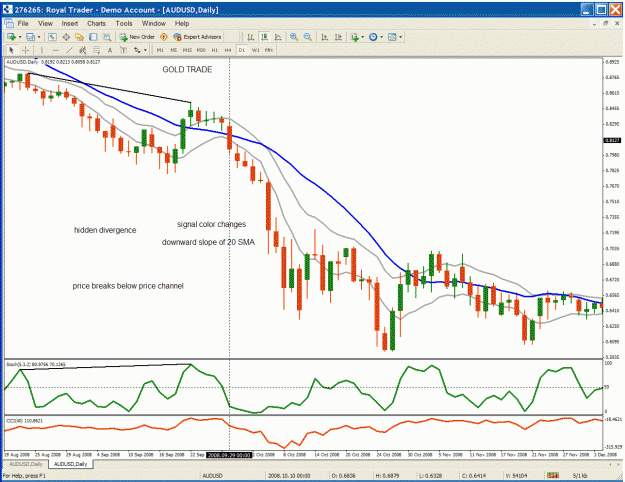Toggle chart Auto Scroll
Screen dimensions: 625x482
pos(324,37)
